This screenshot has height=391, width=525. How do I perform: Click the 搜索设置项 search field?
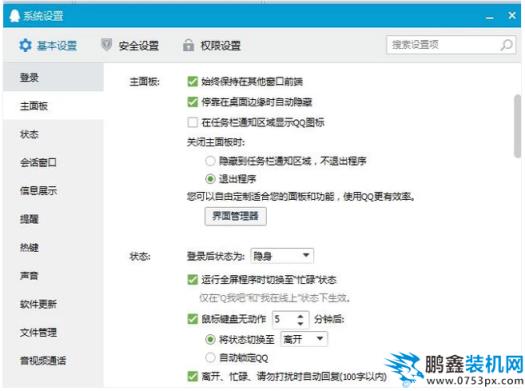click(450, 45)
